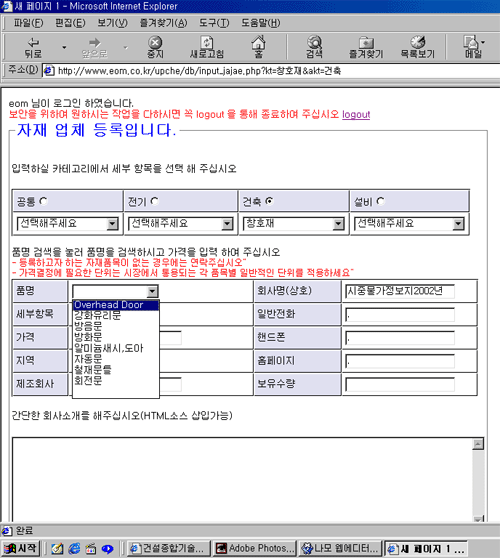Click the company introduction text area
The width and height of the screenshot is (500, 558).
pos(243,480)
